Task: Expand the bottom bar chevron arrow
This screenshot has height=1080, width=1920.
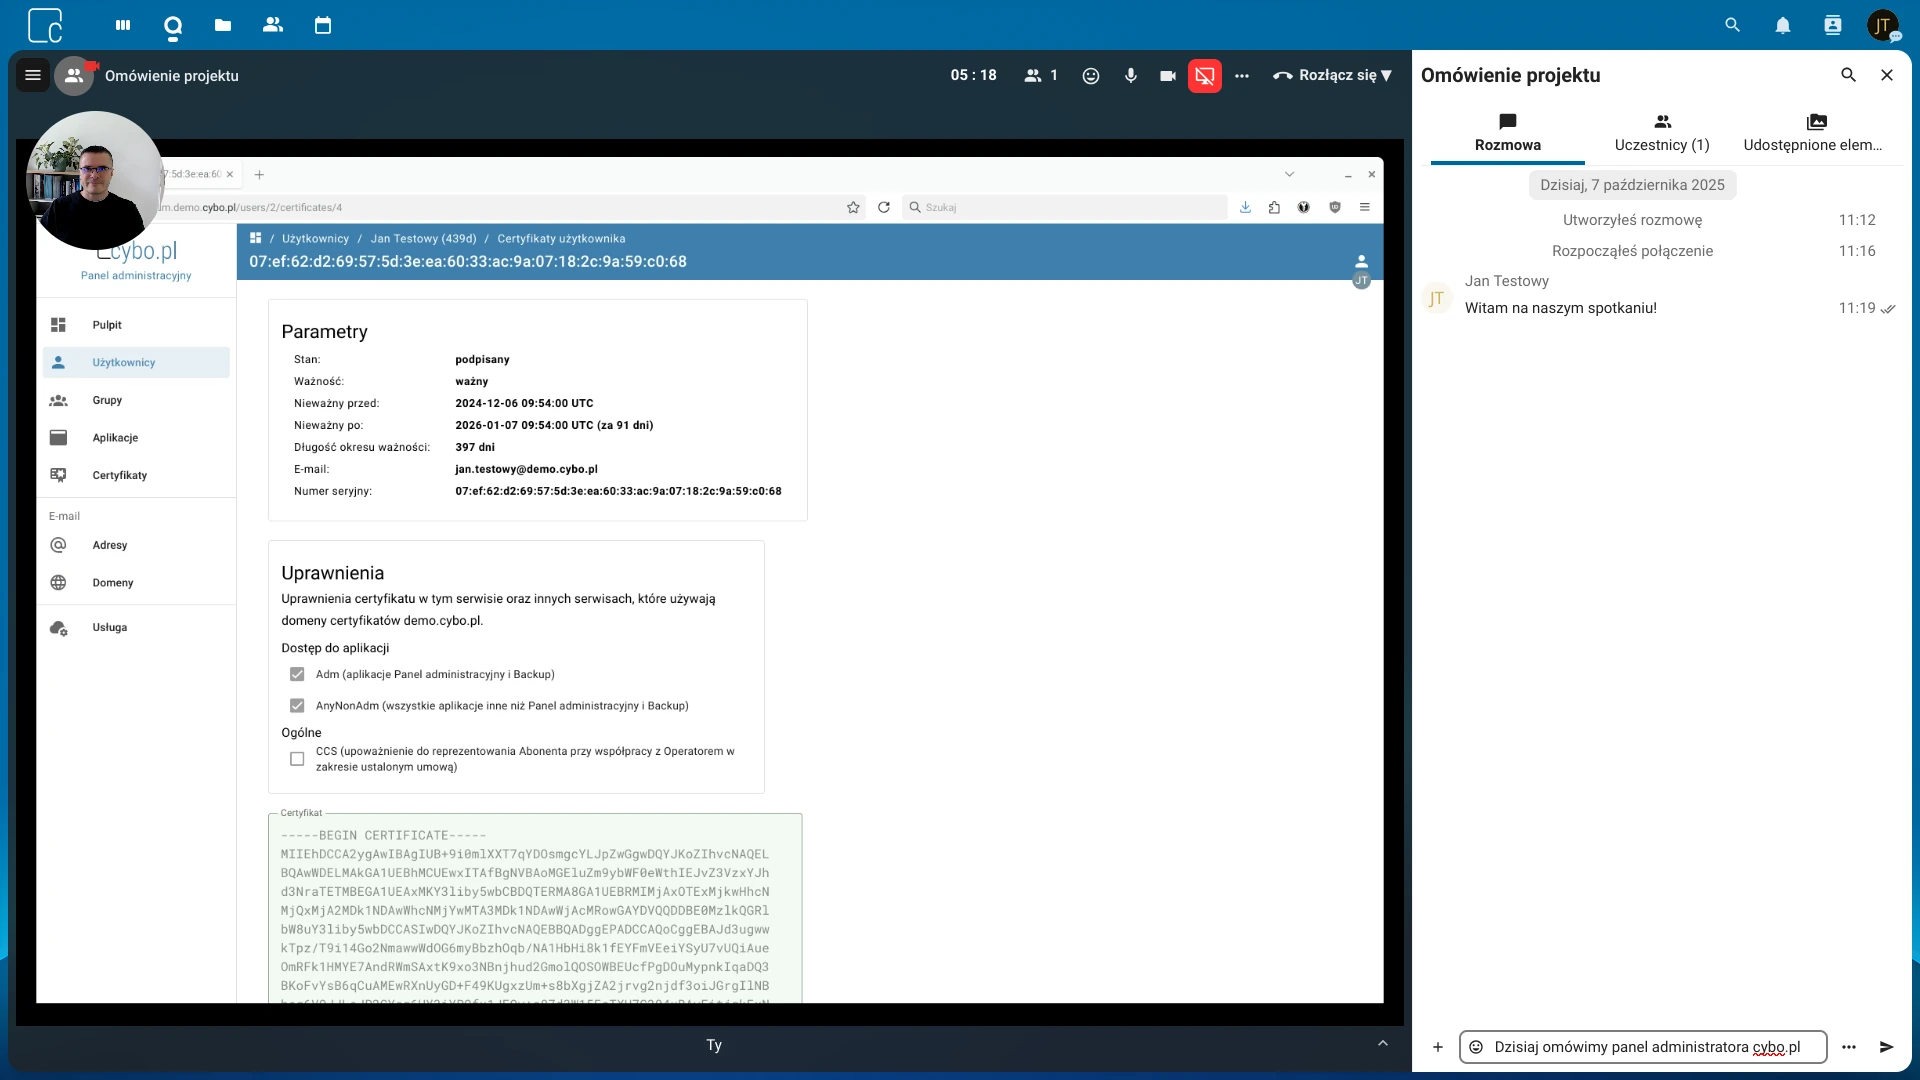Action: click(x=1383, y=1043)
